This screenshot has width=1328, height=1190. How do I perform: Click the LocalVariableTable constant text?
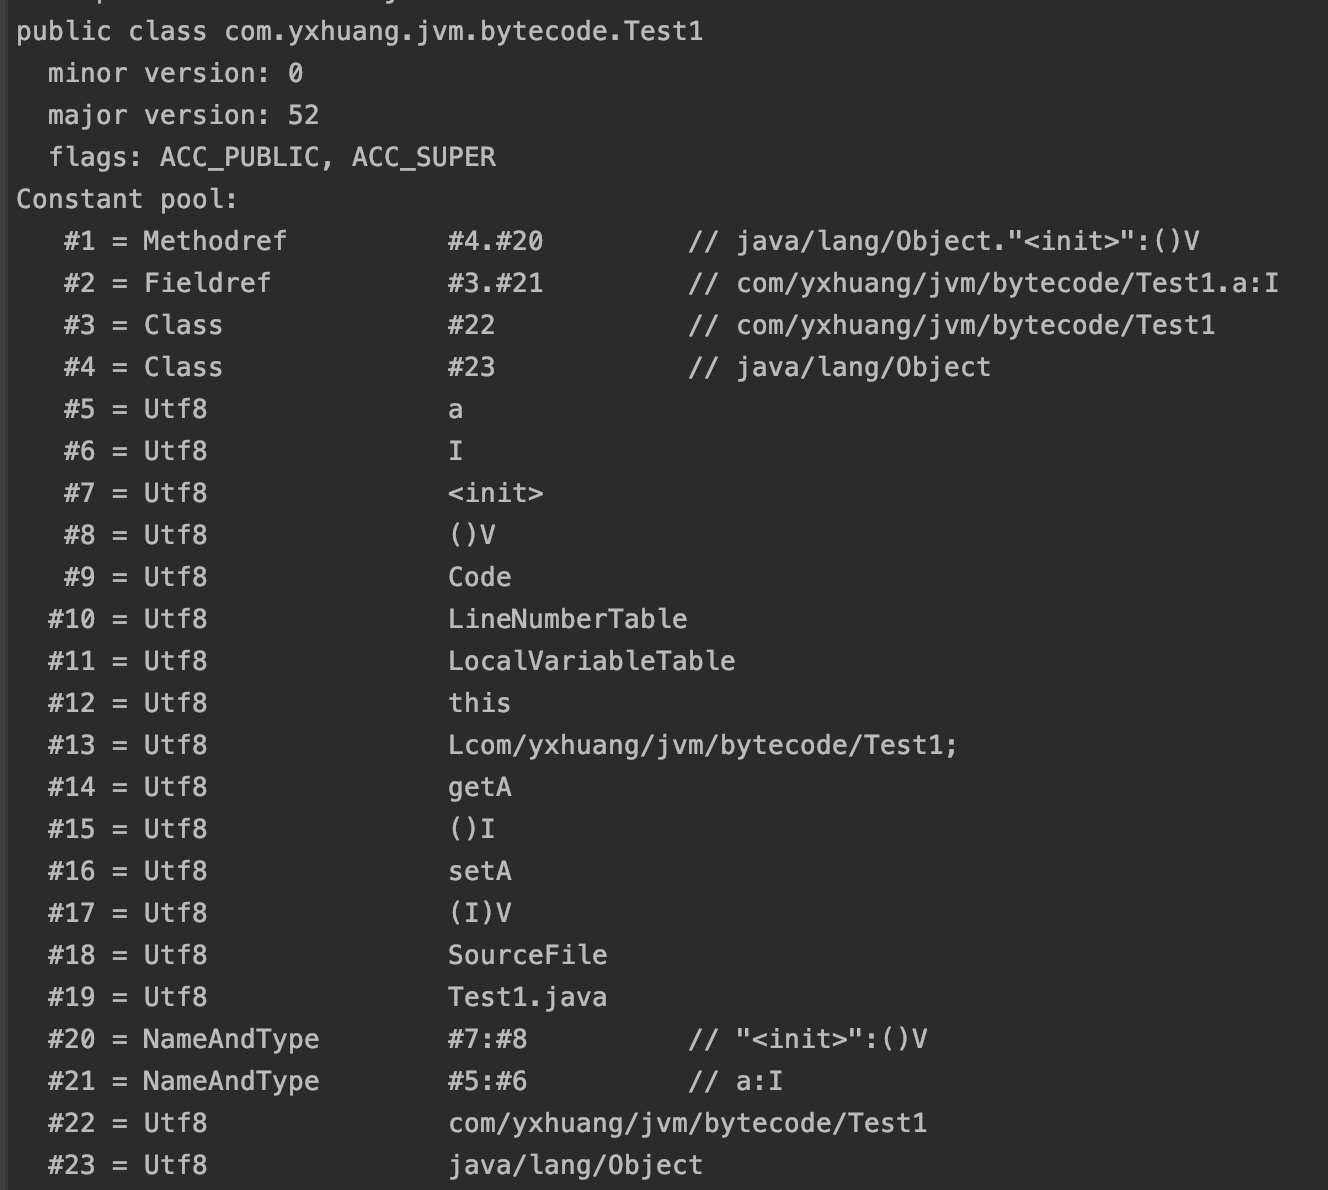(591, 662)
